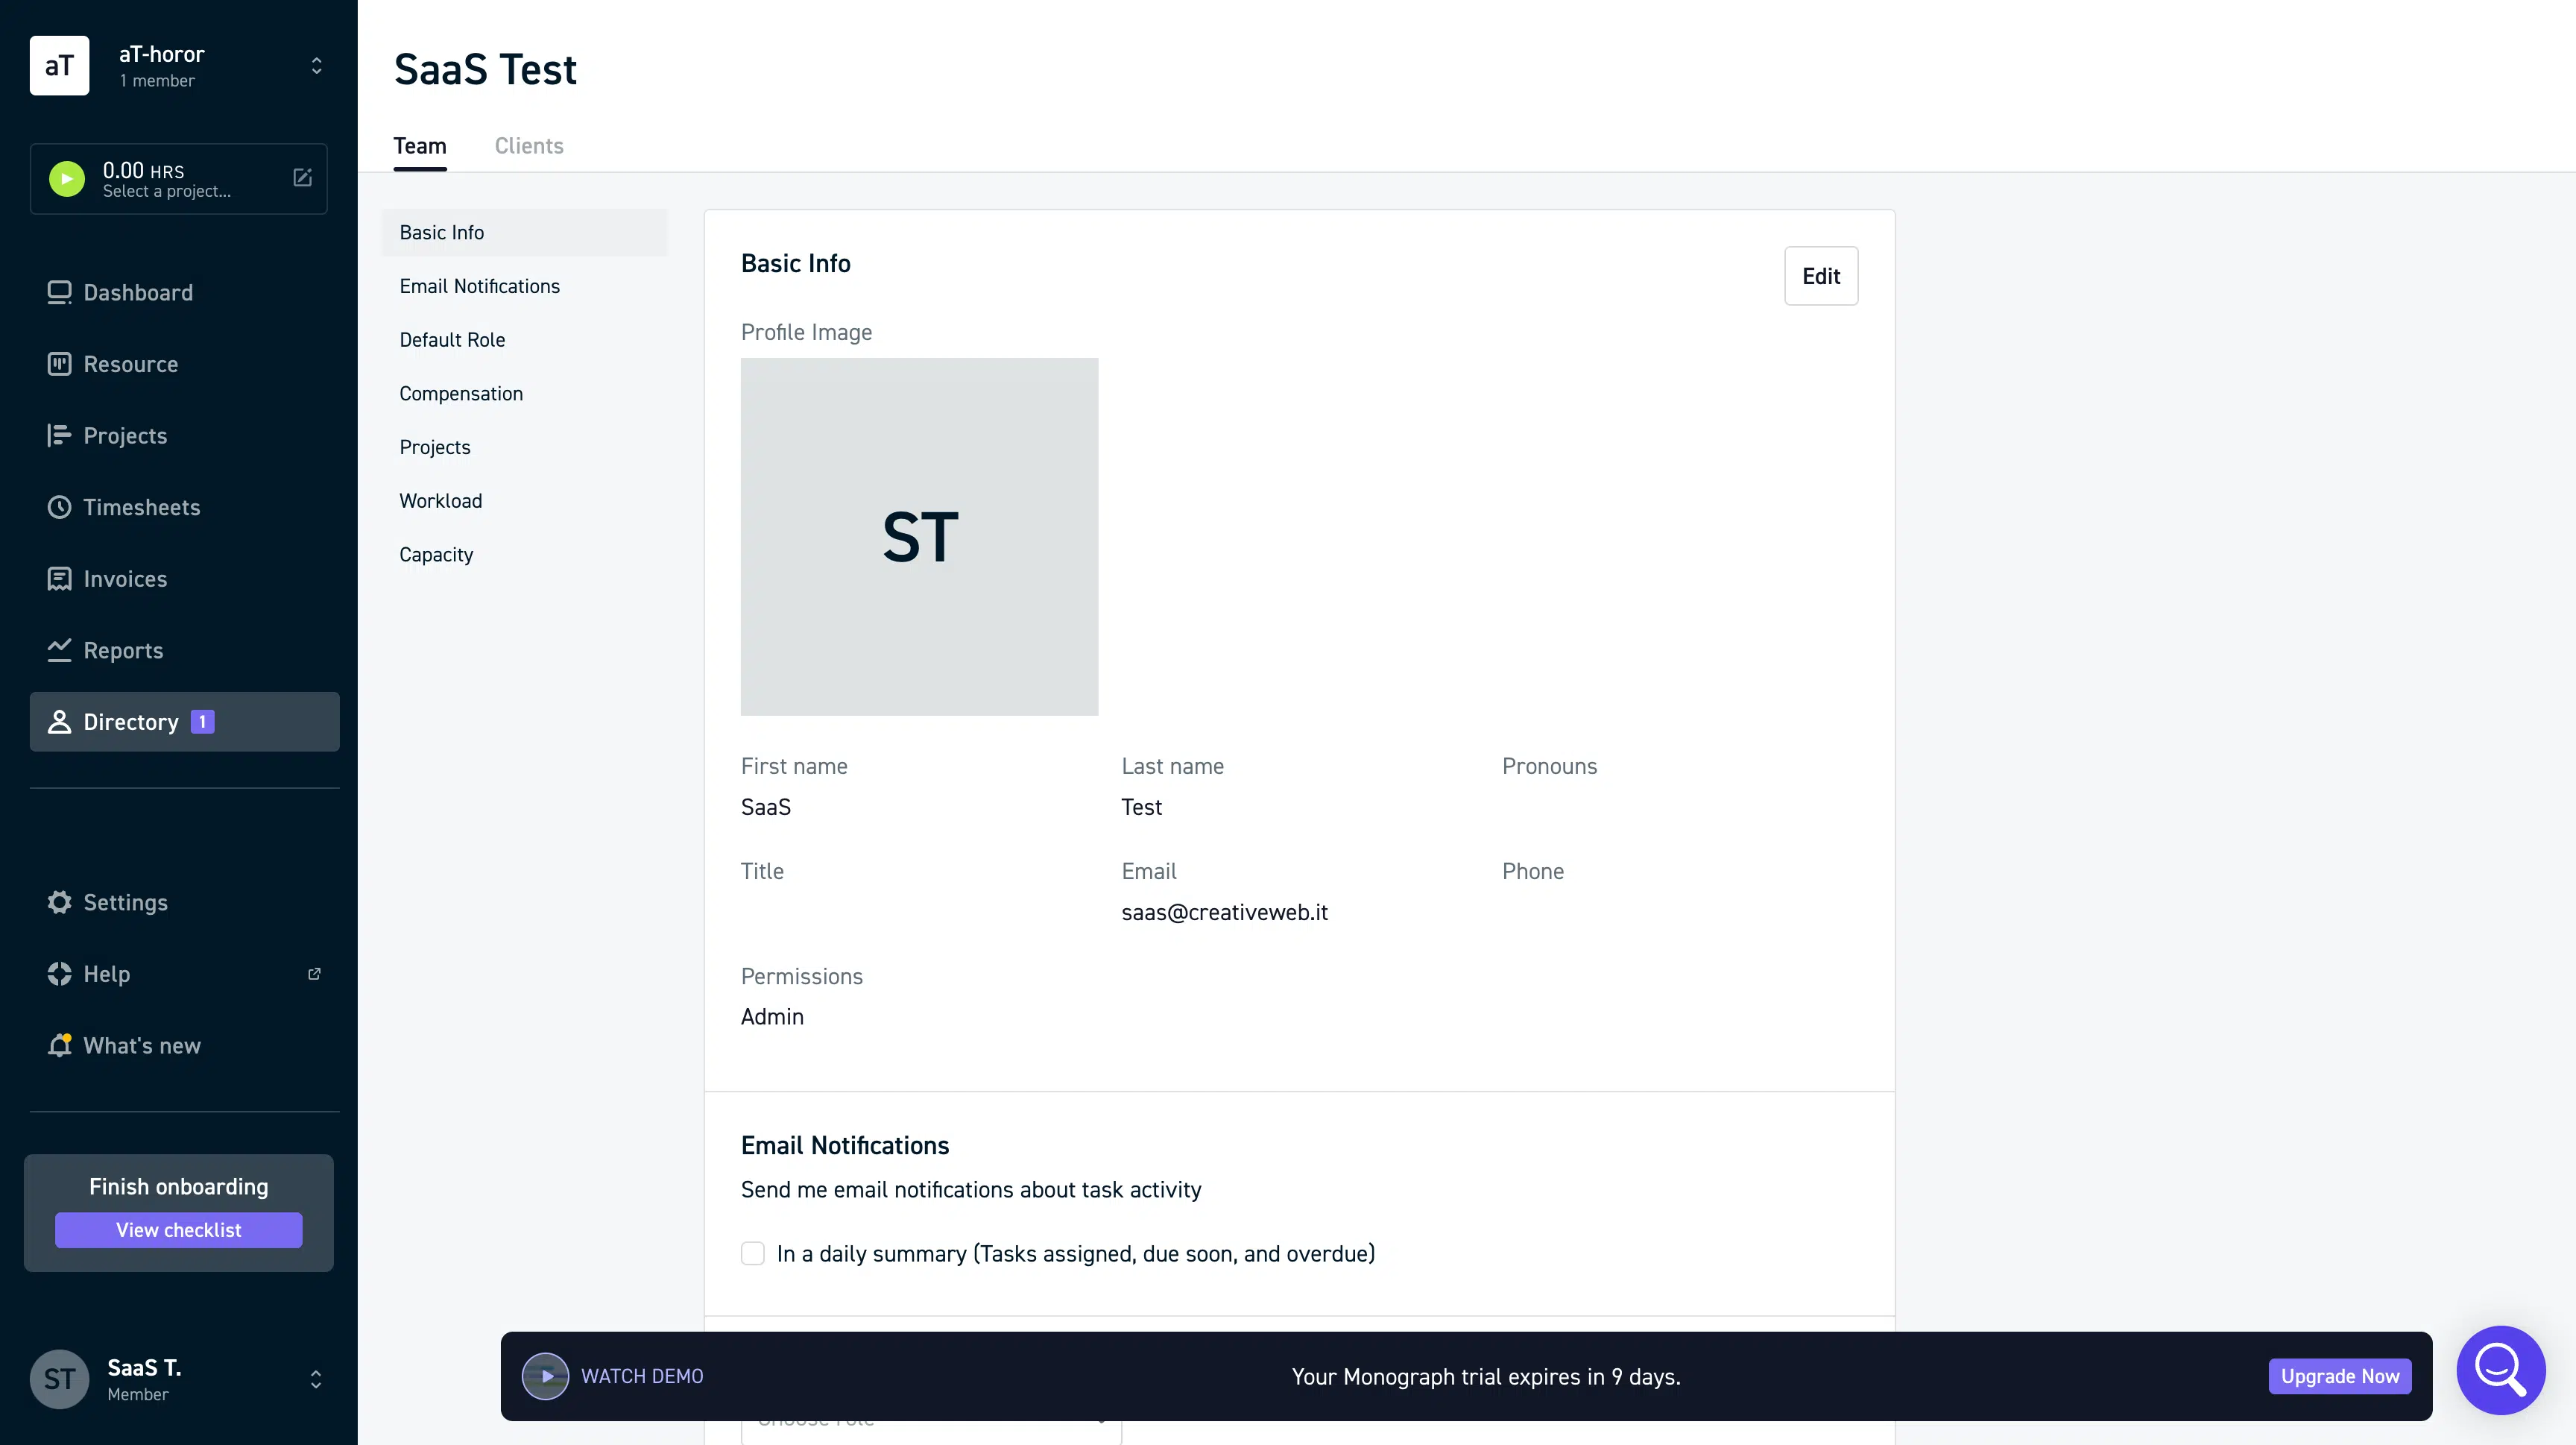Image resolution: width=2576 pixels, height=1445 pixels.
Task: Open the Reports chart icon
Action: coord(59,650)
